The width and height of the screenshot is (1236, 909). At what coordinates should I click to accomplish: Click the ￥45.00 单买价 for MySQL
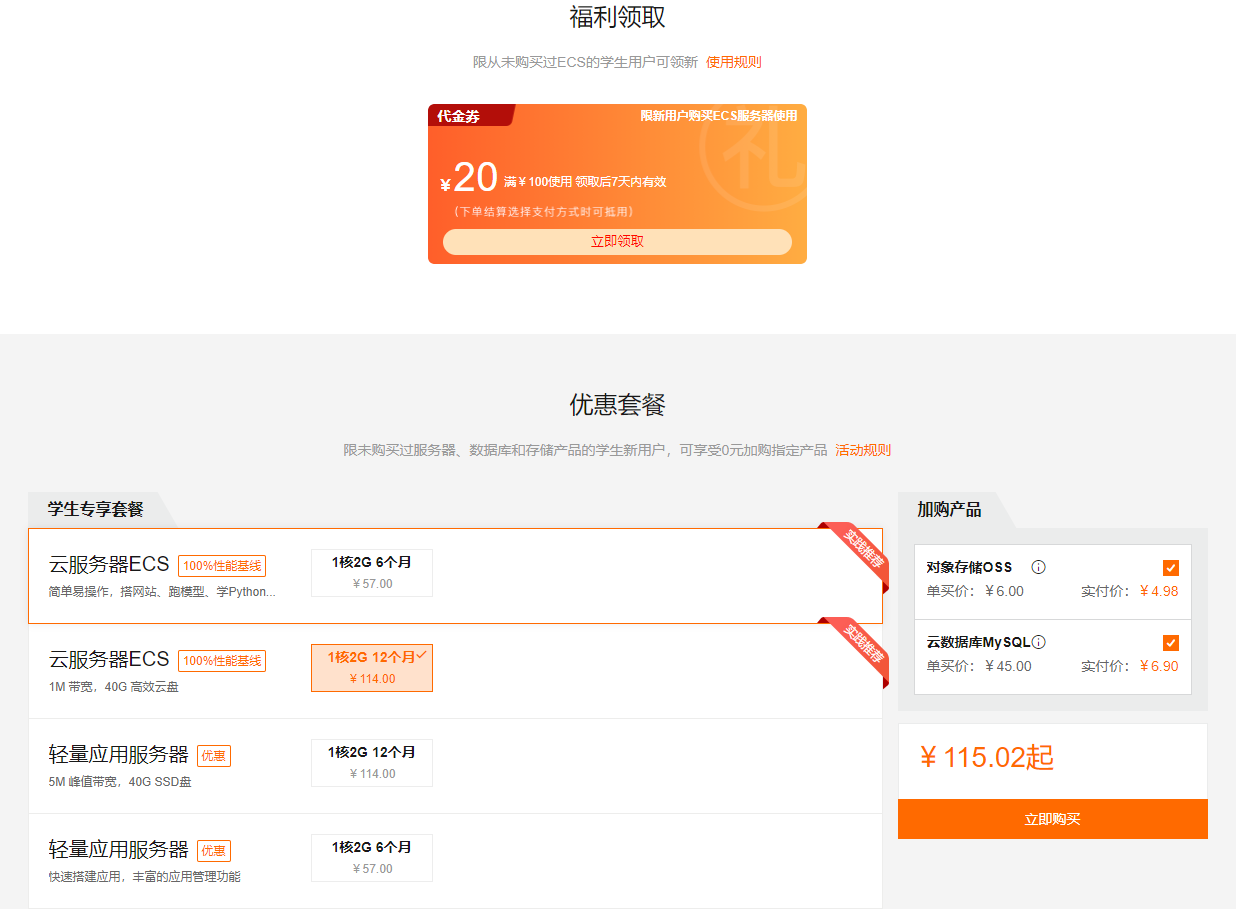(1008, 666)
